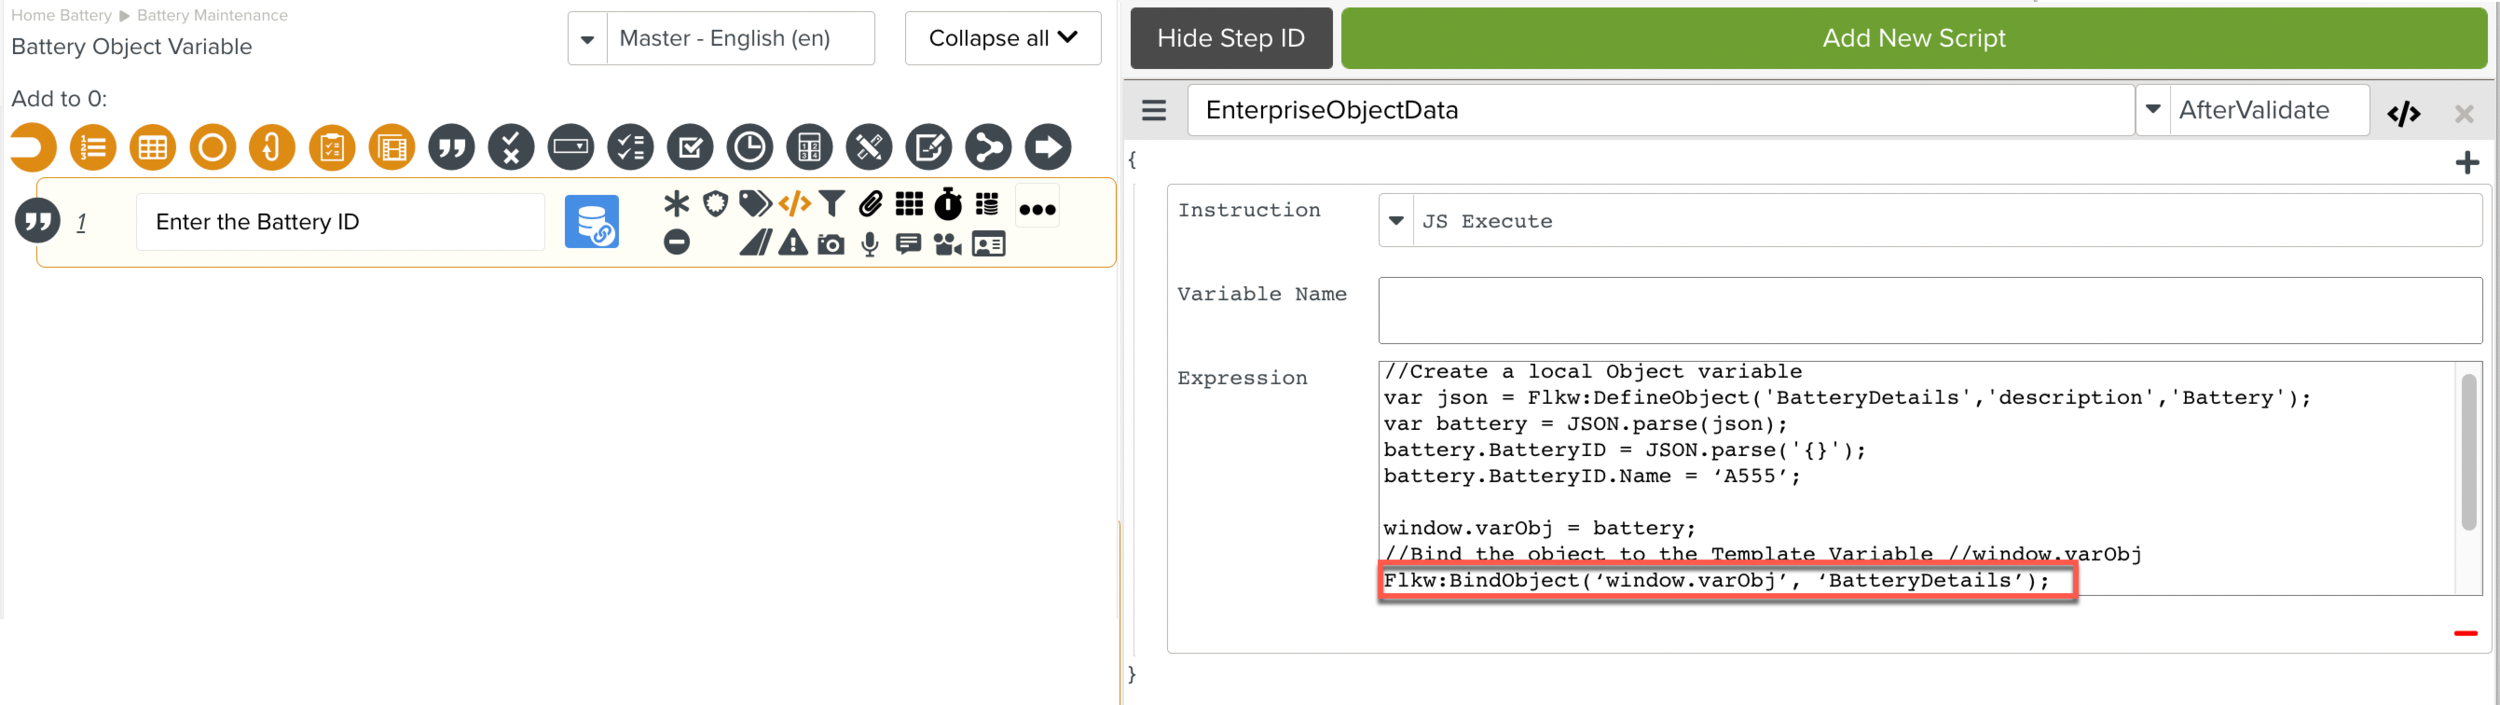Click the microphone icon on the step
Viewport: 2500px width, 705px height.
click(870, 244)
